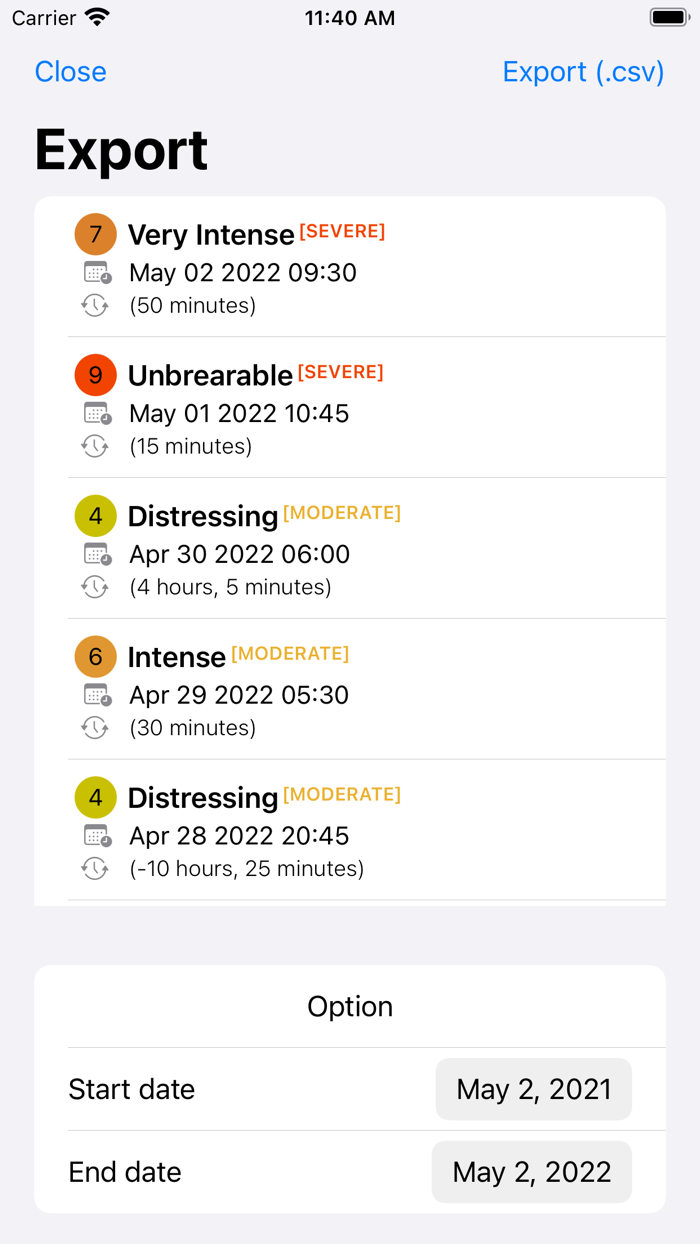Tap the calendar icon beside May 01 2022
This screenshot has width=700, height=1244.
[x=96, y=413]
